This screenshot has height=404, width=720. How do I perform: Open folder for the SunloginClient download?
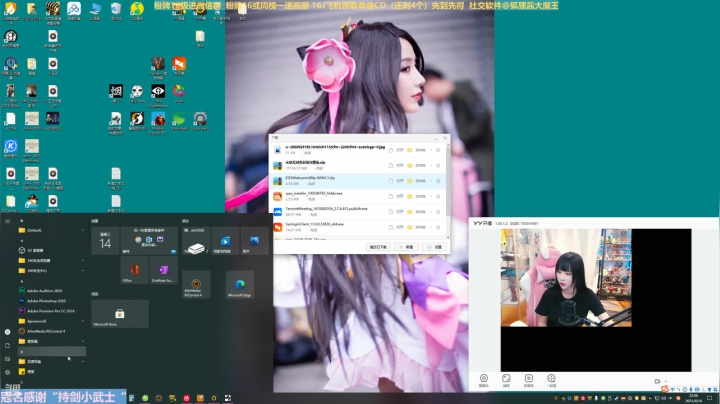tap(417, 227)
